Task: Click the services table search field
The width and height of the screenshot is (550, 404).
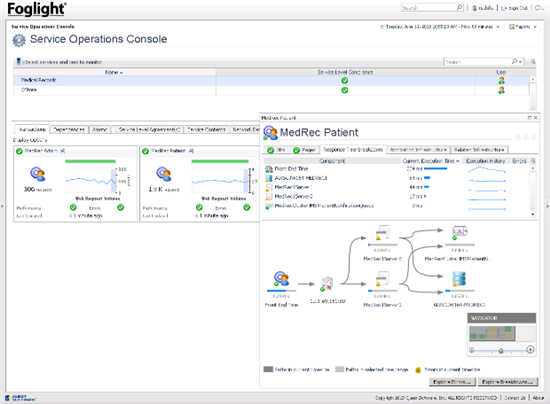Action: pos(477,62)
